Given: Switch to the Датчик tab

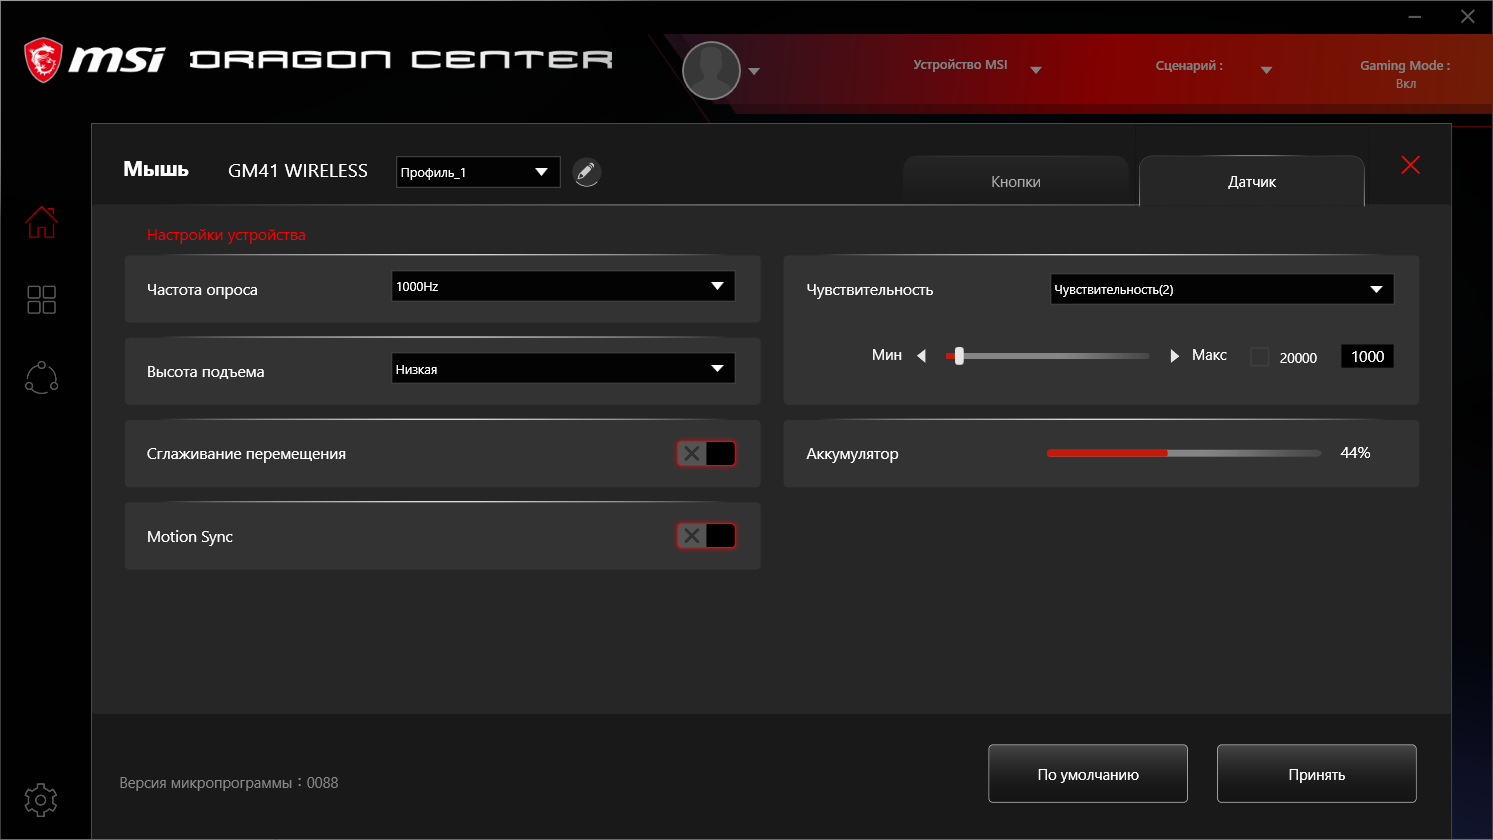Looking at the screenshot, I should pyautogui.click(x=1252, y=181).
